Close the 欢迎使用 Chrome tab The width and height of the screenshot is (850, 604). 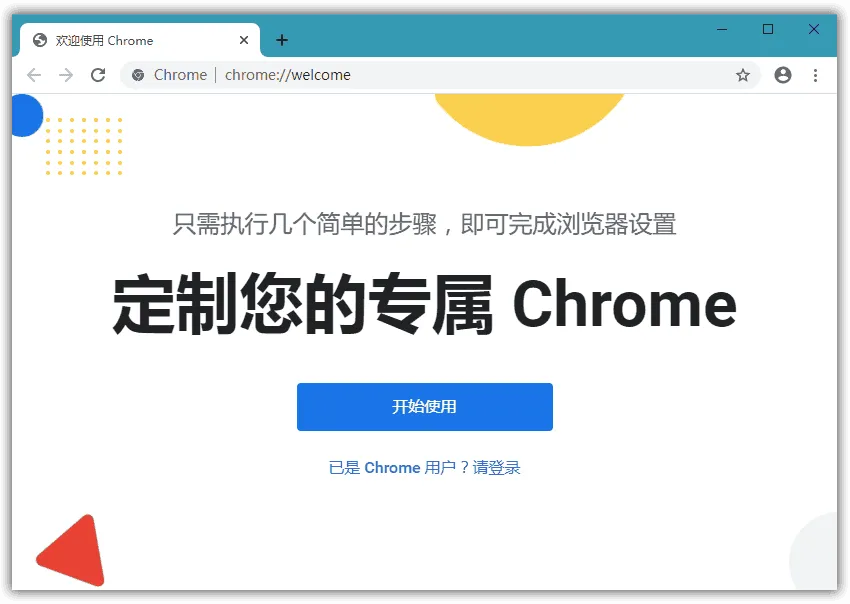point(244,40)
